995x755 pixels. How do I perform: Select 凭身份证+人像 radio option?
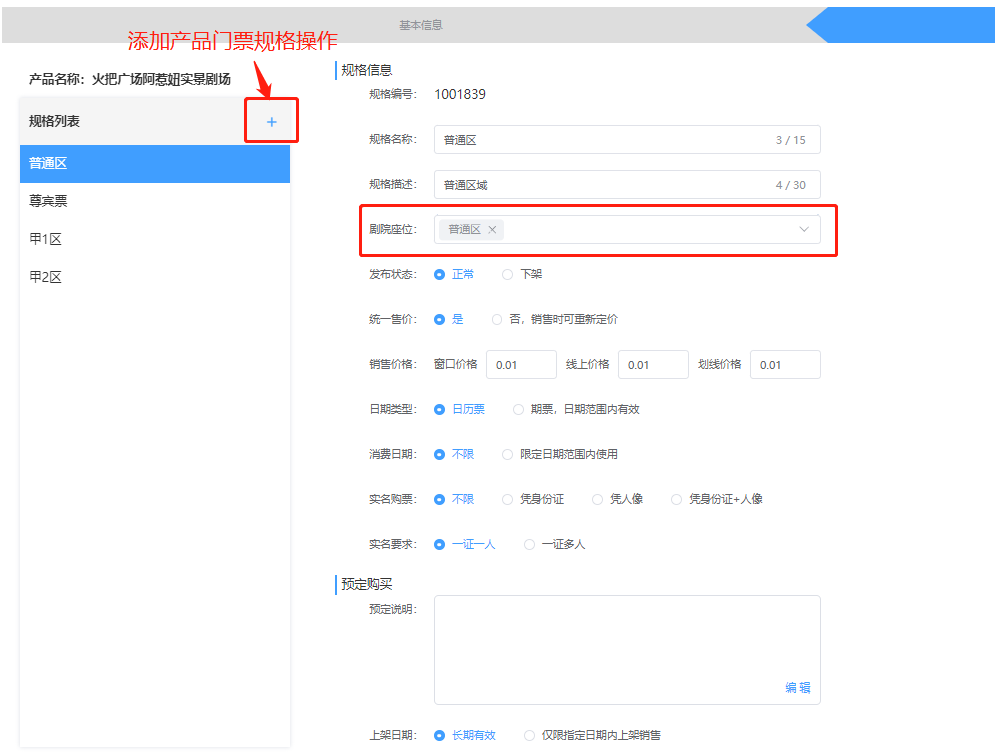point(677,499)
